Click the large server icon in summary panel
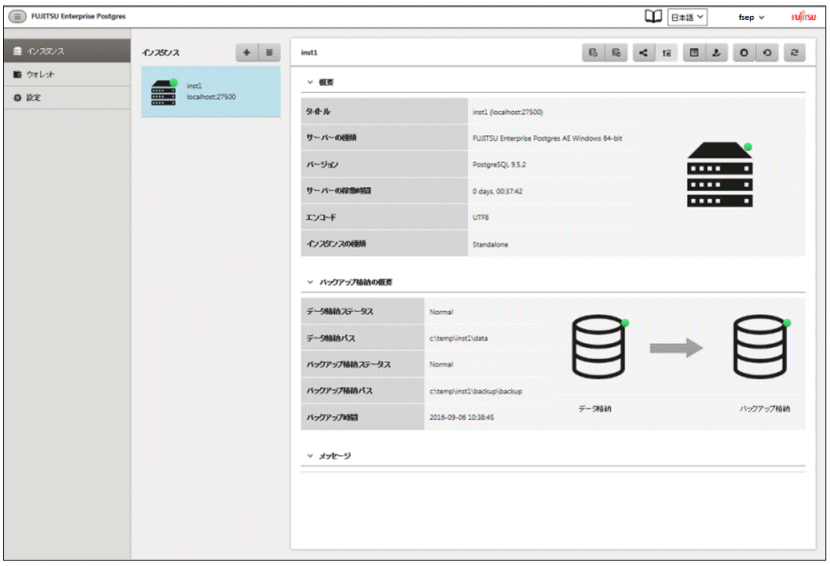This screenshot has width=830, height=566. coord(720,174)
